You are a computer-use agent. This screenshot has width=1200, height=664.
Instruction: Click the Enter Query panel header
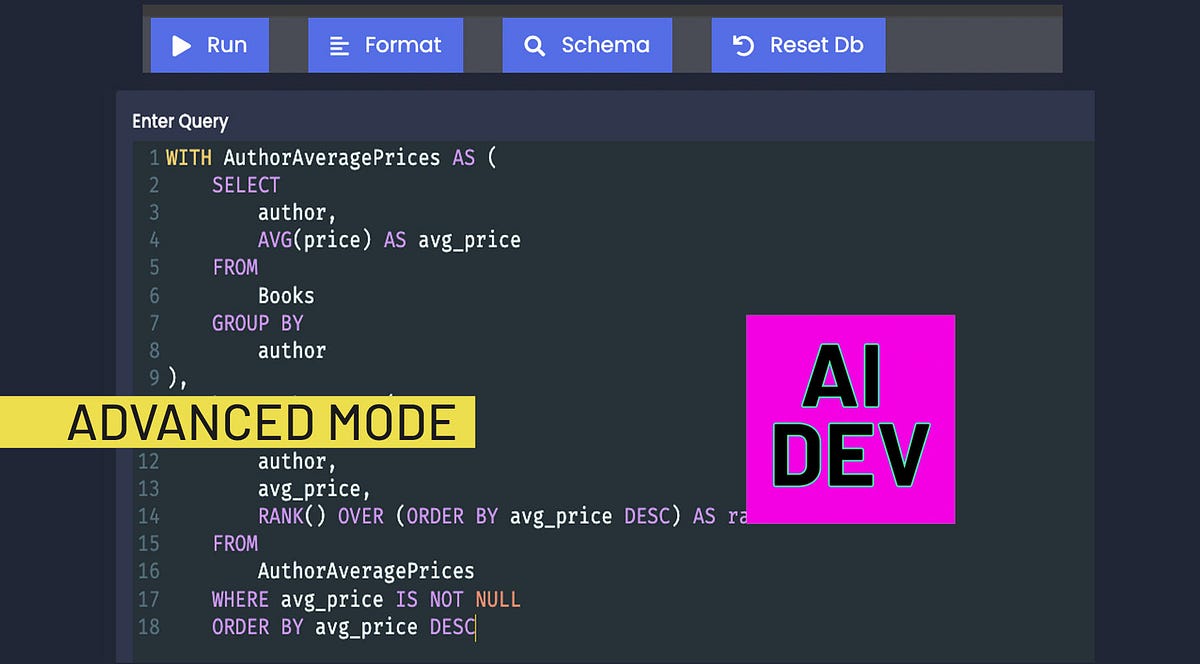click(180, 120)
